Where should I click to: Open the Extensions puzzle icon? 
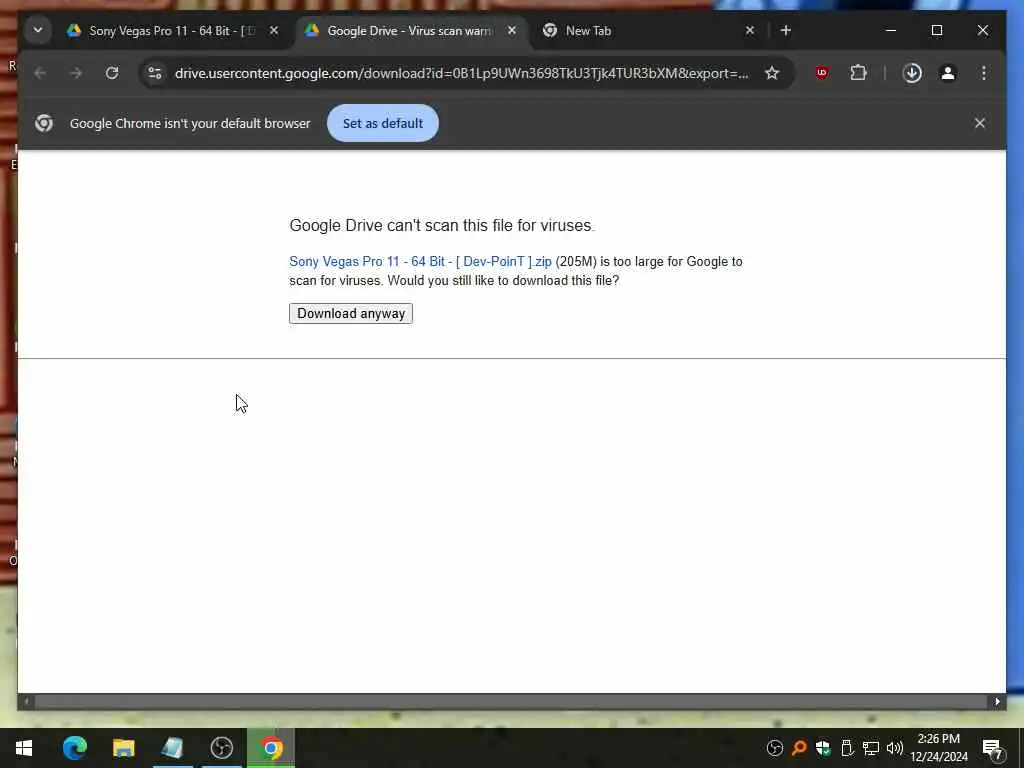858,73
